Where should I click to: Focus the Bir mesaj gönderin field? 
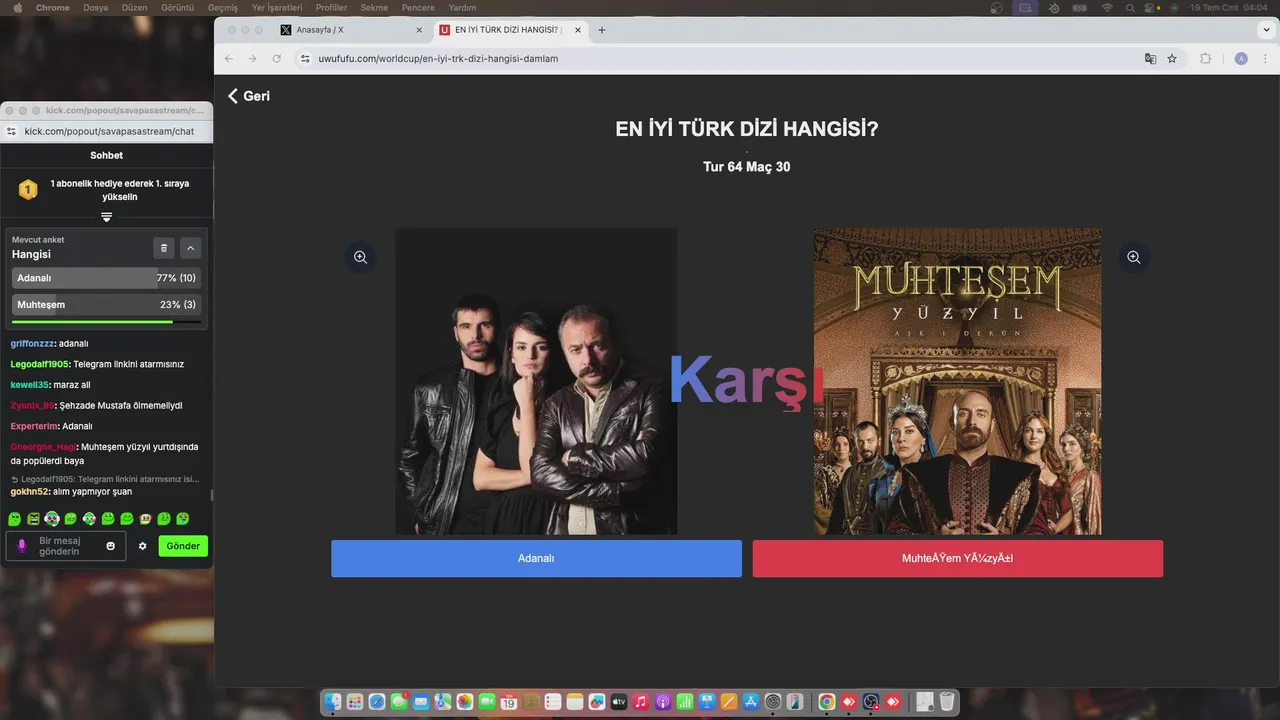click(66, 546)
